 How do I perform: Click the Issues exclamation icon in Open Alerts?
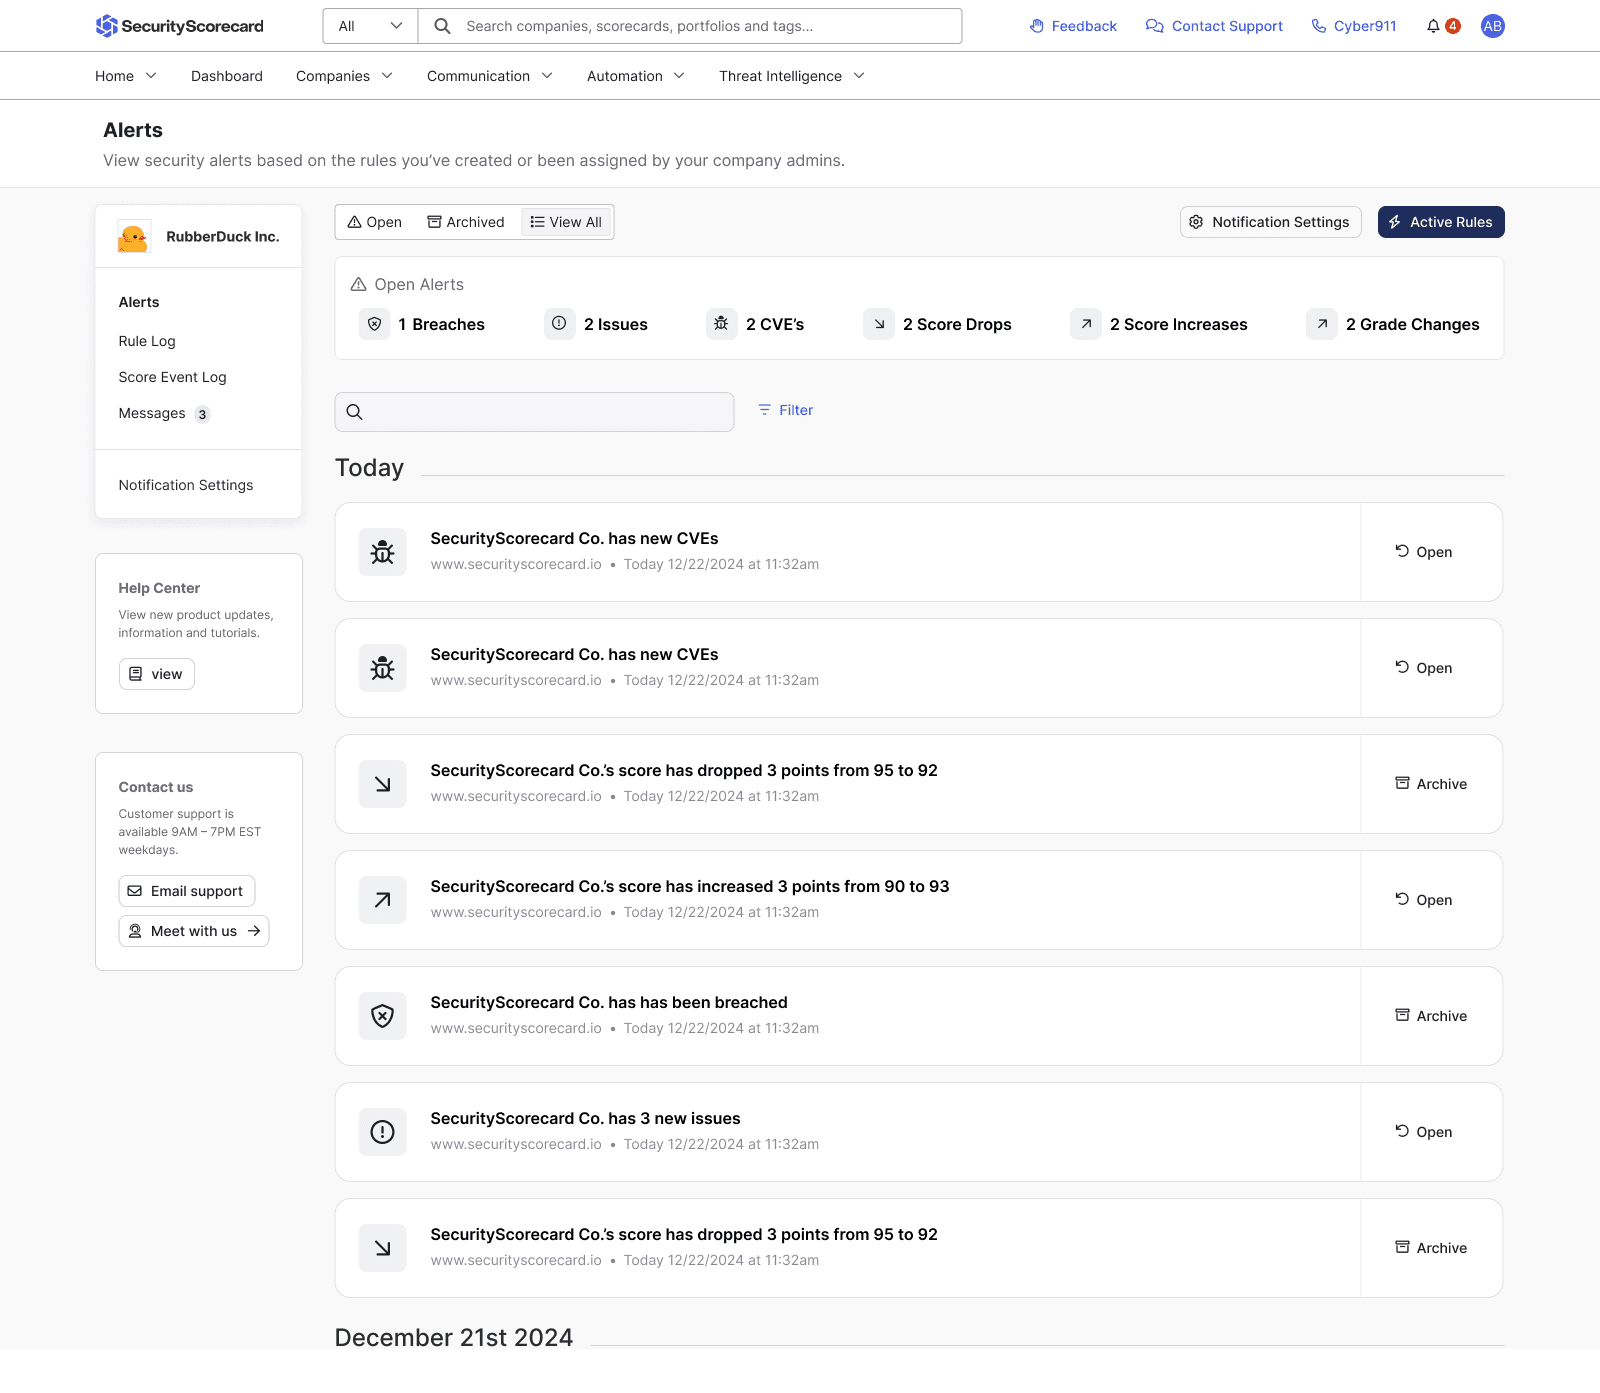[x=560, y=324]
